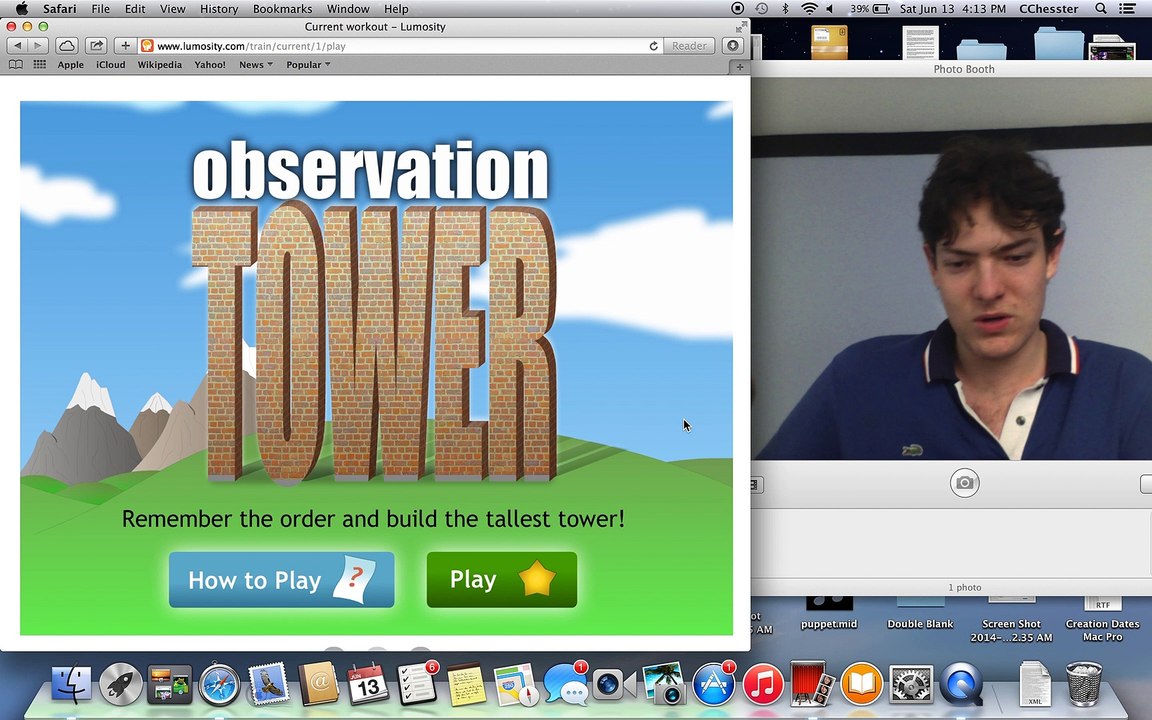The height and width of the screenshot is (720, 1152).
Task: Open the Edit menu
Action: coord(134,9)
